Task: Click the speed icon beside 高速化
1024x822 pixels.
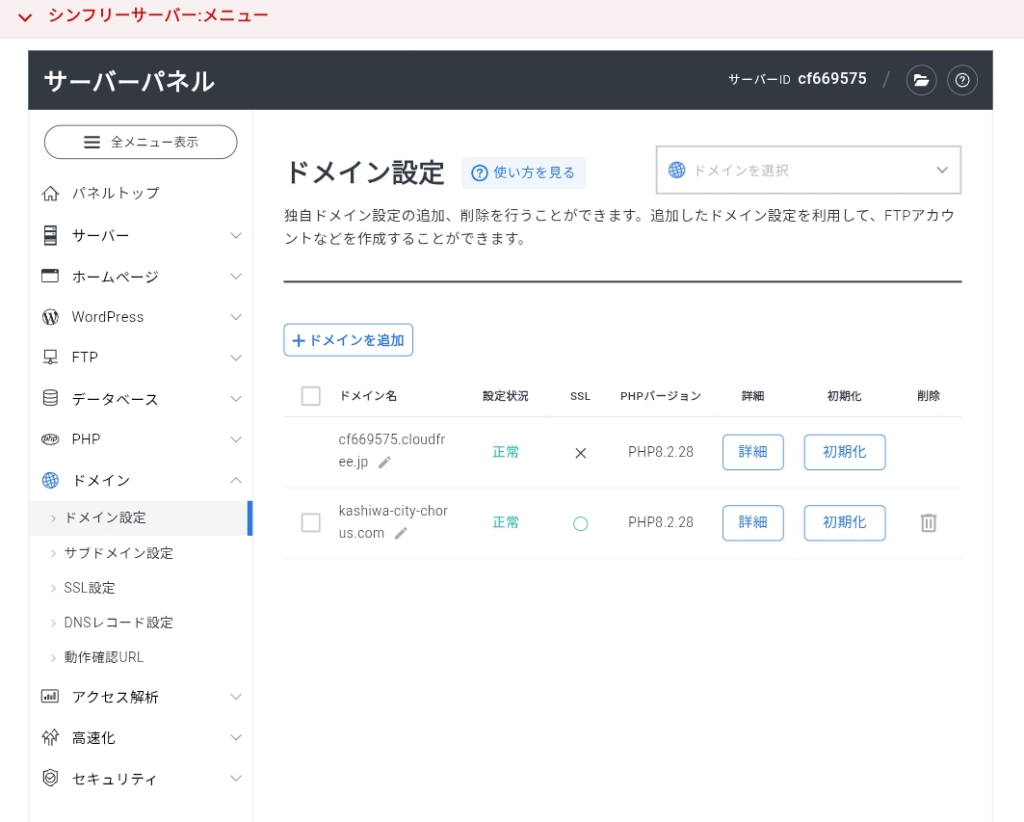Action: pyautogui.click(x=50, y=738)
